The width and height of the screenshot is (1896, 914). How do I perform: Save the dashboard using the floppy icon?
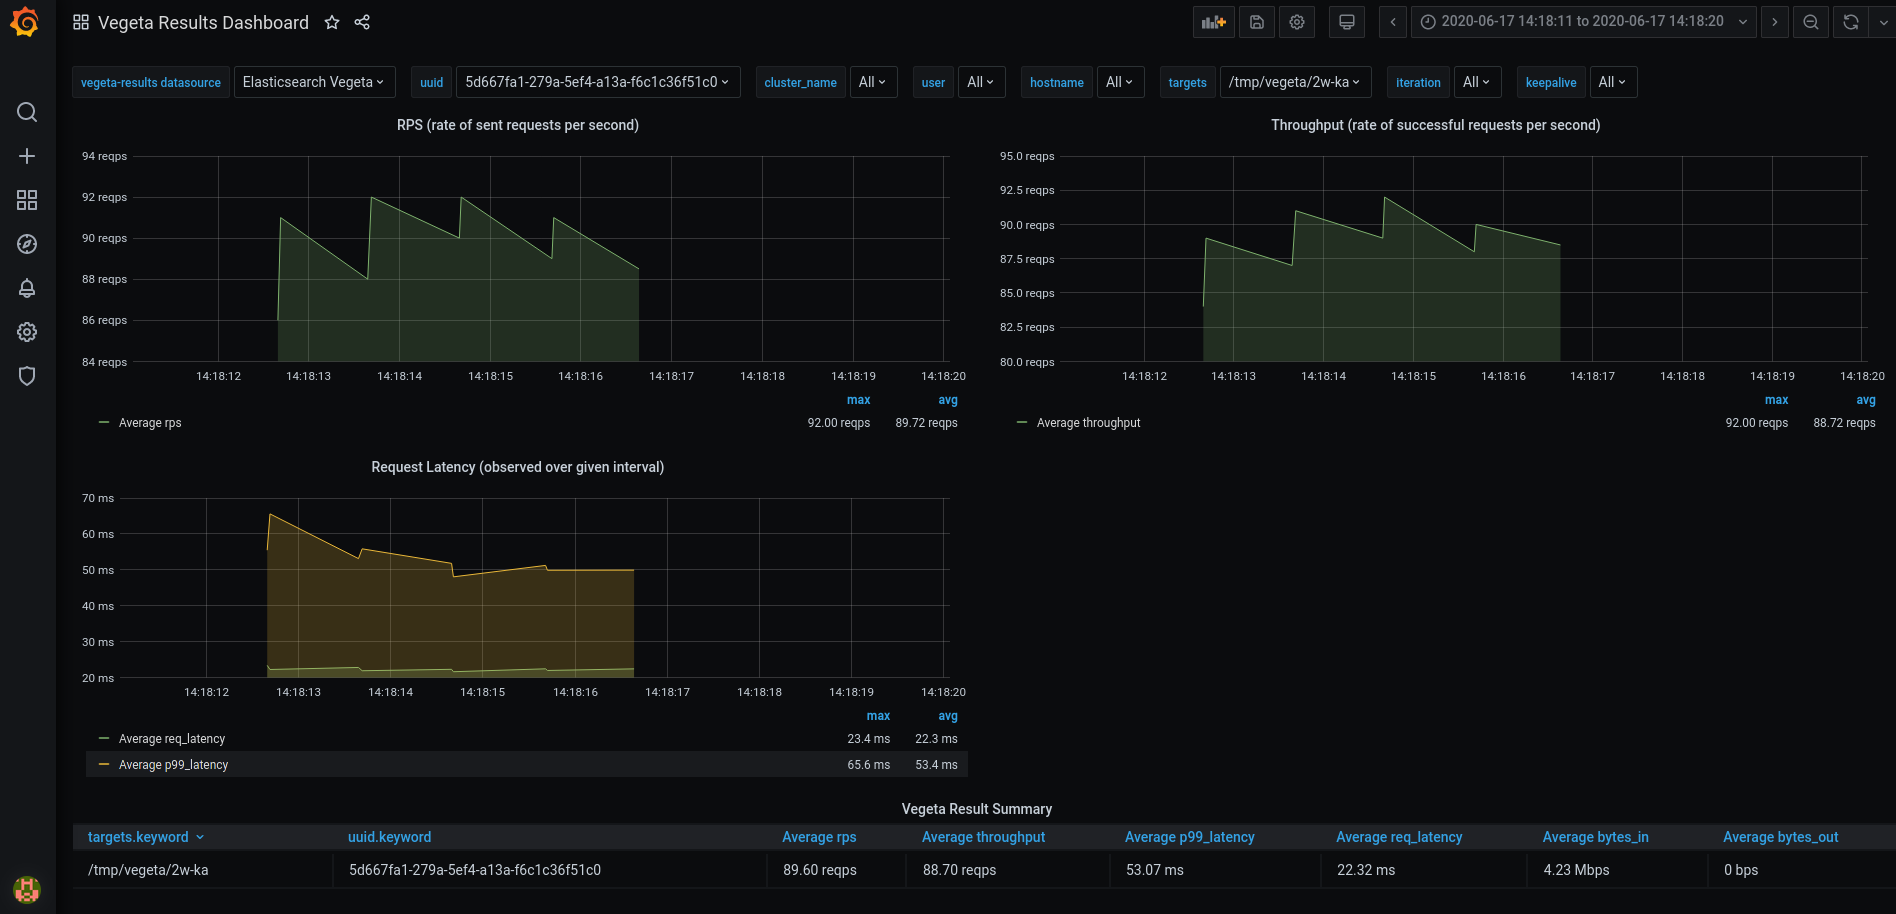(x=1257, y=22)
